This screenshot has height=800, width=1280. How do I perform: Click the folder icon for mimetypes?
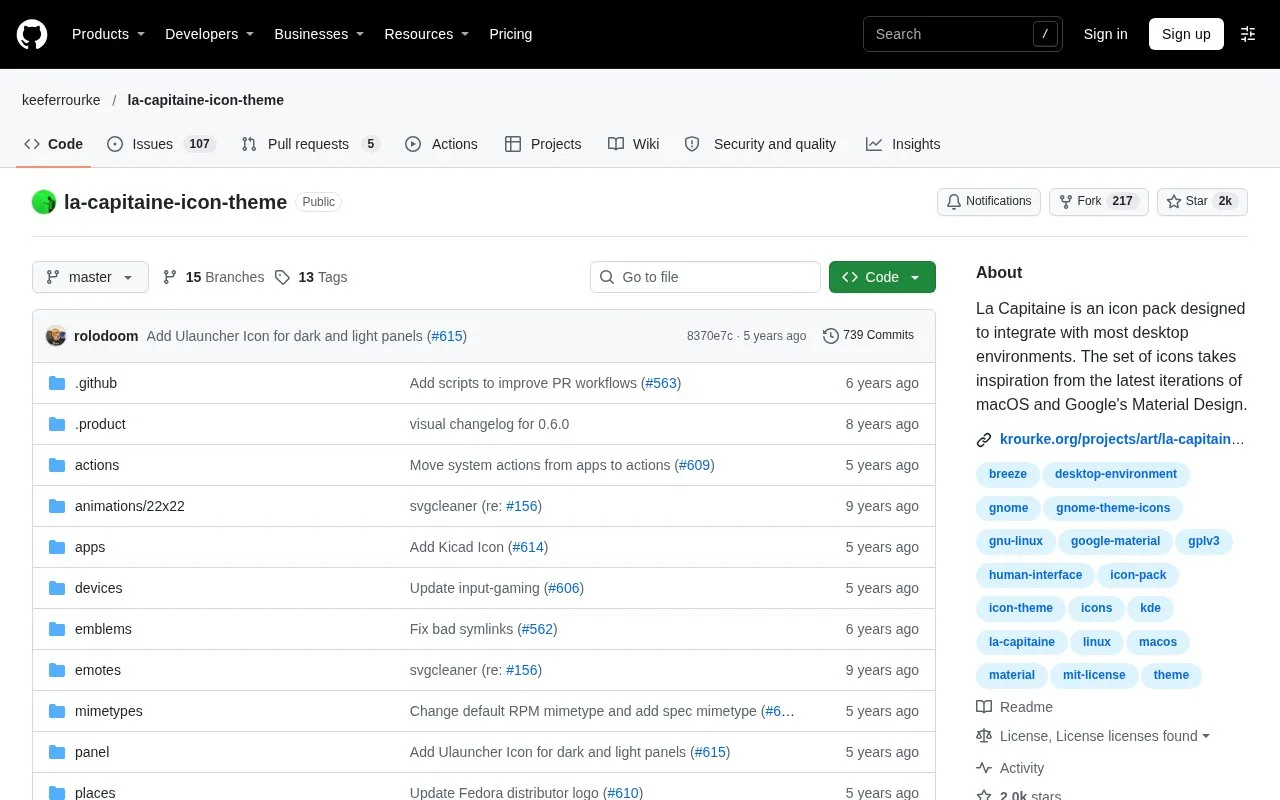click(x=57, y=711)
